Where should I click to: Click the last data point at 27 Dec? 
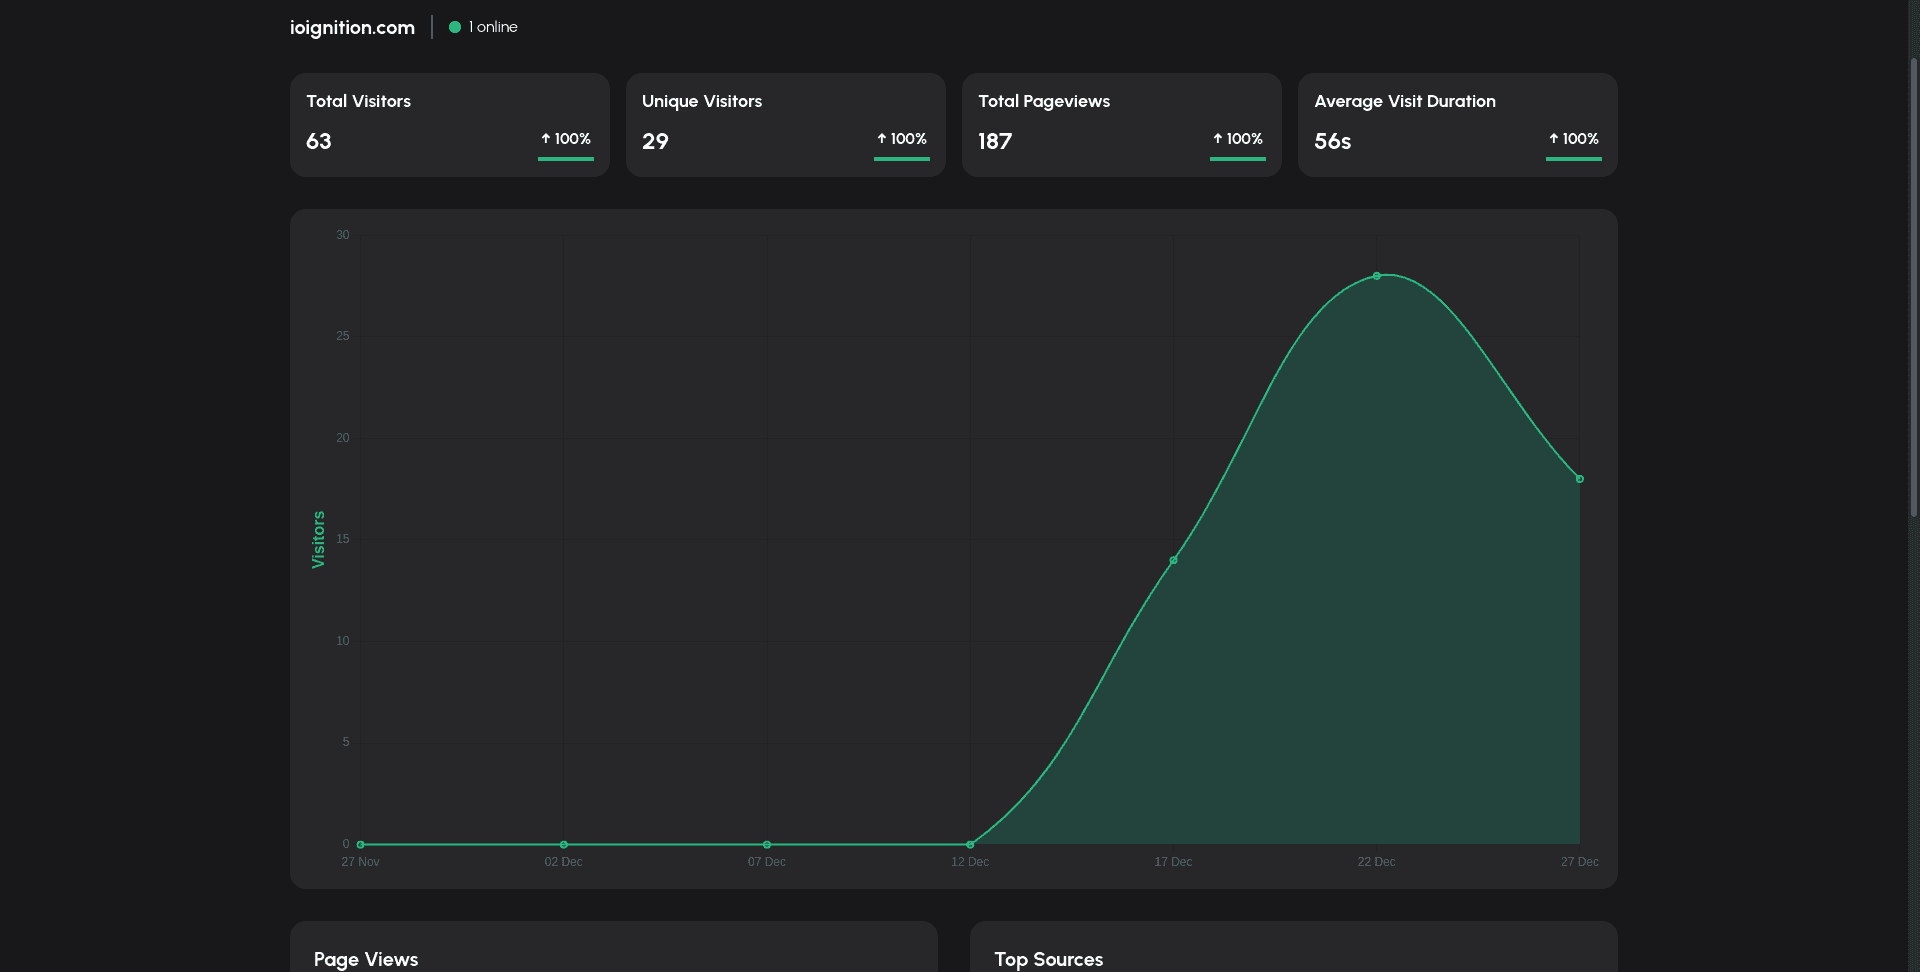point(1580,479)
